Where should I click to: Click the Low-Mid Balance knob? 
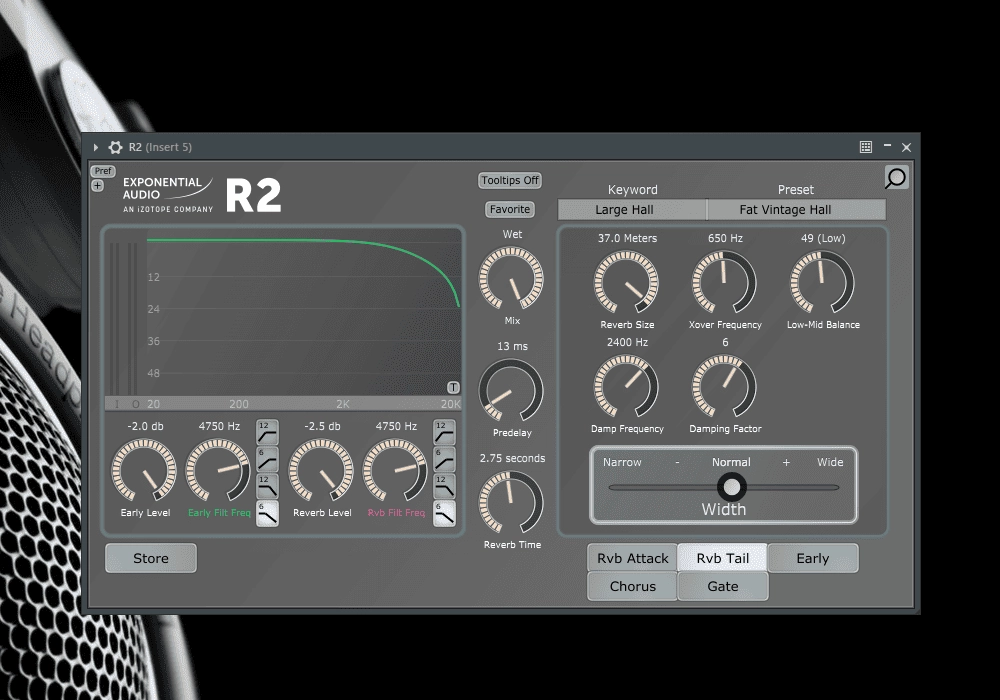pos(823,282)
